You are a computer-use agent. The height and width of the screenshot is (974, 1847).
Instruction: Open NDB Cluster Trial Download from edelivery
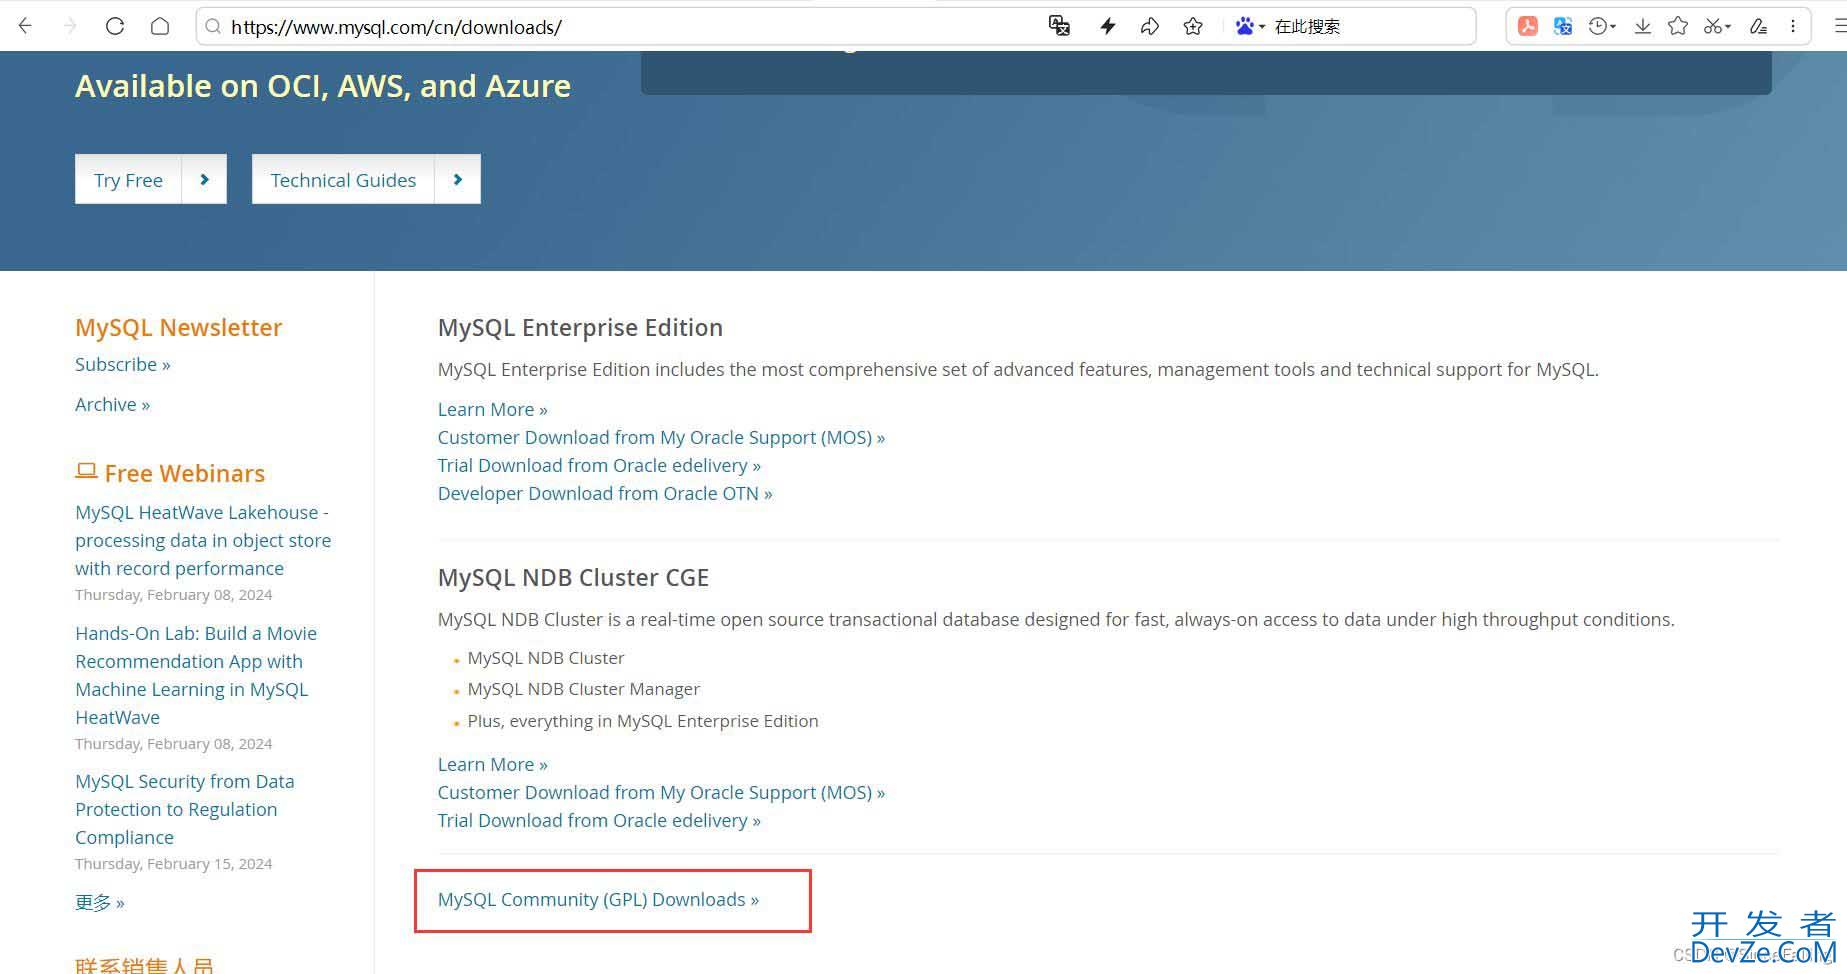599,820
